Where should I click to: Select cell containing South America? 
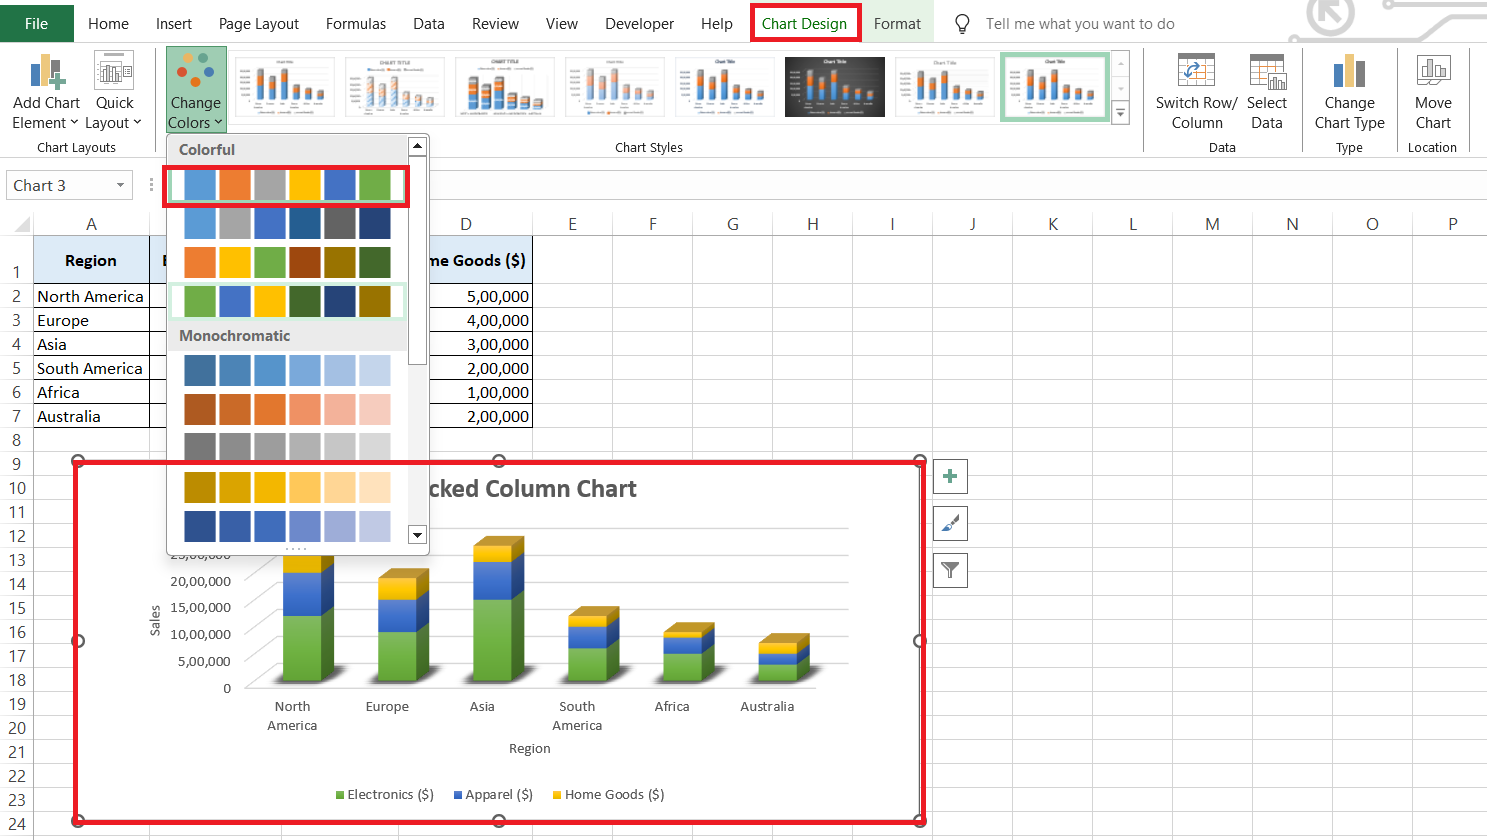click(91, 368)
